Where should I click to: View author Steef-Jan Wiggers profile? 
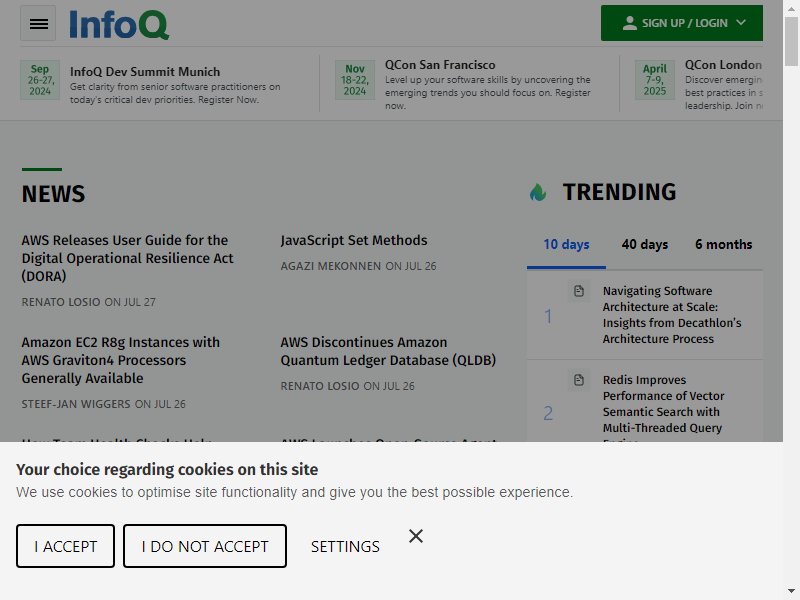(x=76, y=404)
